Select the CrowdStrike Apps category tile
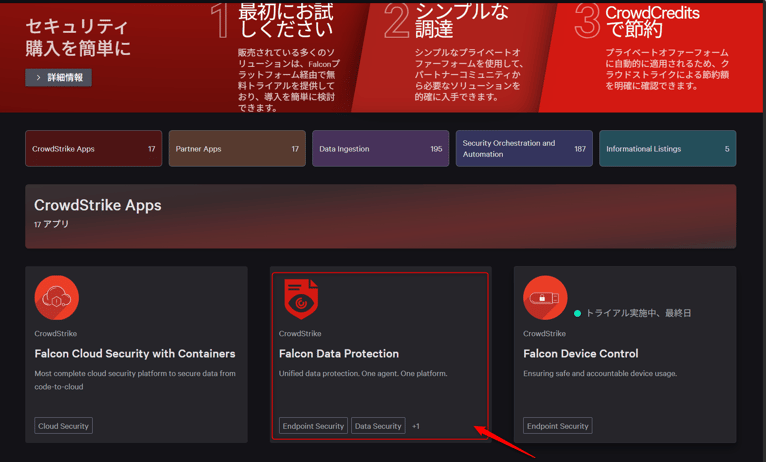766x462 pixels. (93, 148)
